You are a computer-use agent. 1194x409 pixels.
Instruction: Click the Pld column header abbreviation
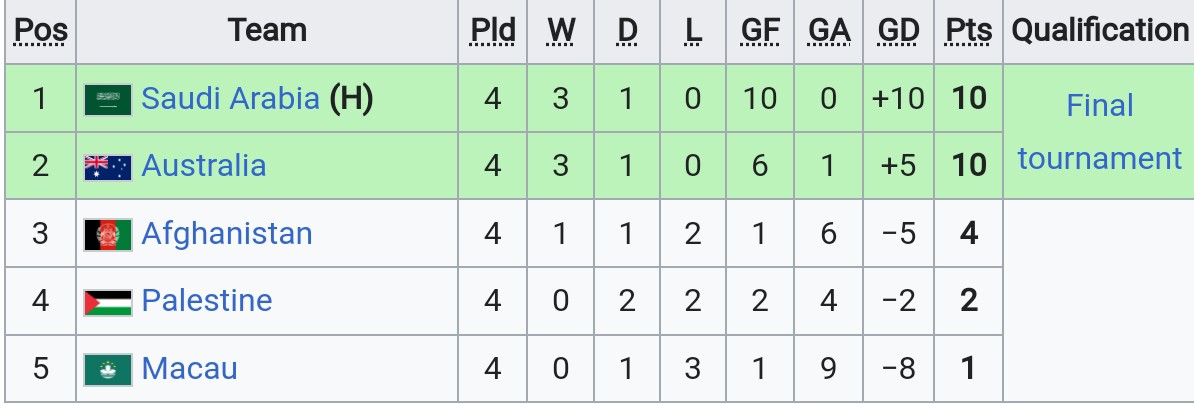pyautogui.click(x=493, y=31)
